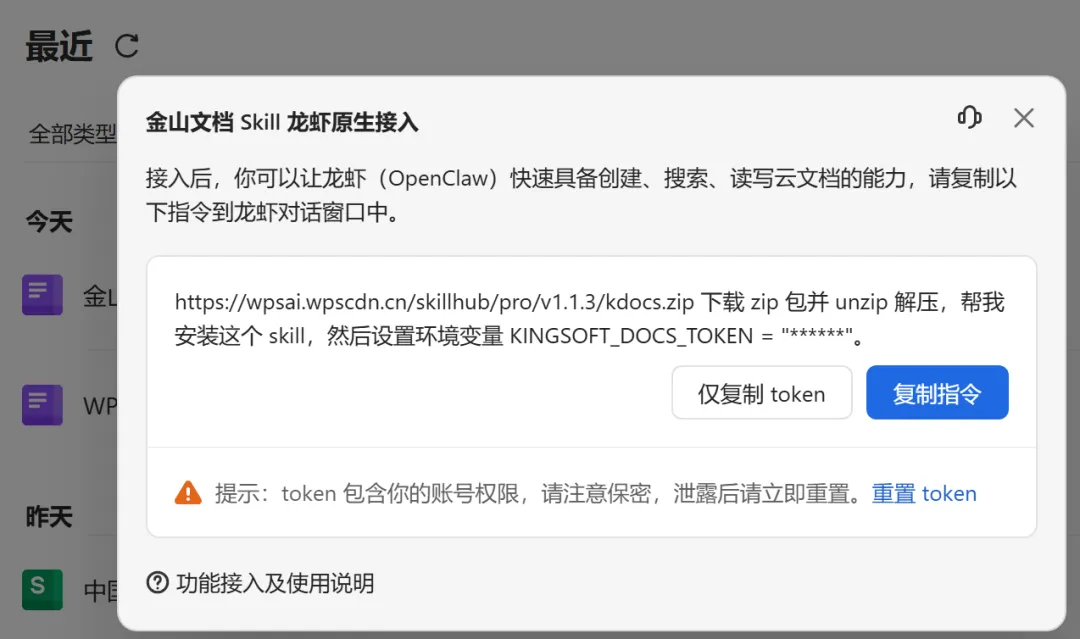Click the 最近 heading
Screen dimensions: 1080x639
click(59, 47)
